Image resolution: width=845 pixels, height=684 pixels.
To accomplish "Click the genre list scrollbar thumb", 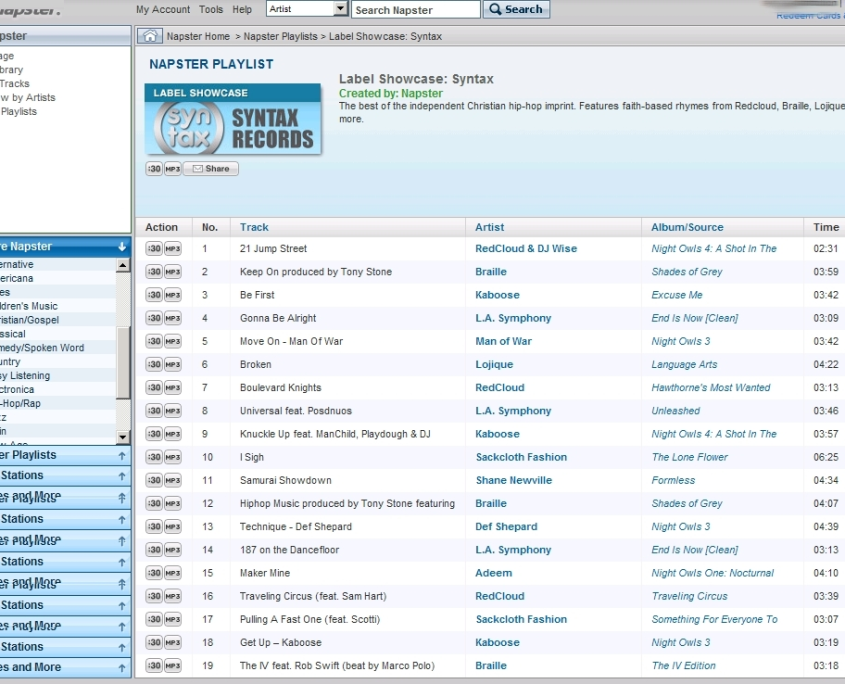I will (x=123, y=362).
